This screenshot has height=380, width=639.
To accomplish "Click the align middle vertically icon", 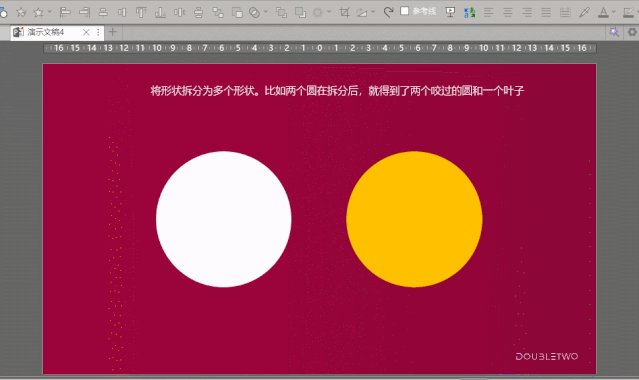I will (x=122, y=12).
